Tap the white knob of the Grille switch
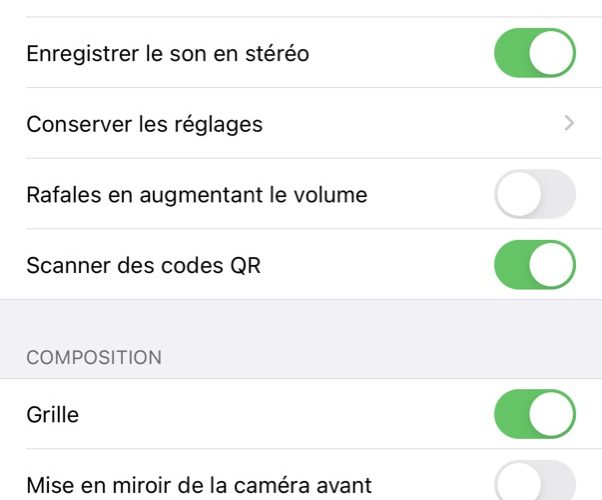 (551, 414)
